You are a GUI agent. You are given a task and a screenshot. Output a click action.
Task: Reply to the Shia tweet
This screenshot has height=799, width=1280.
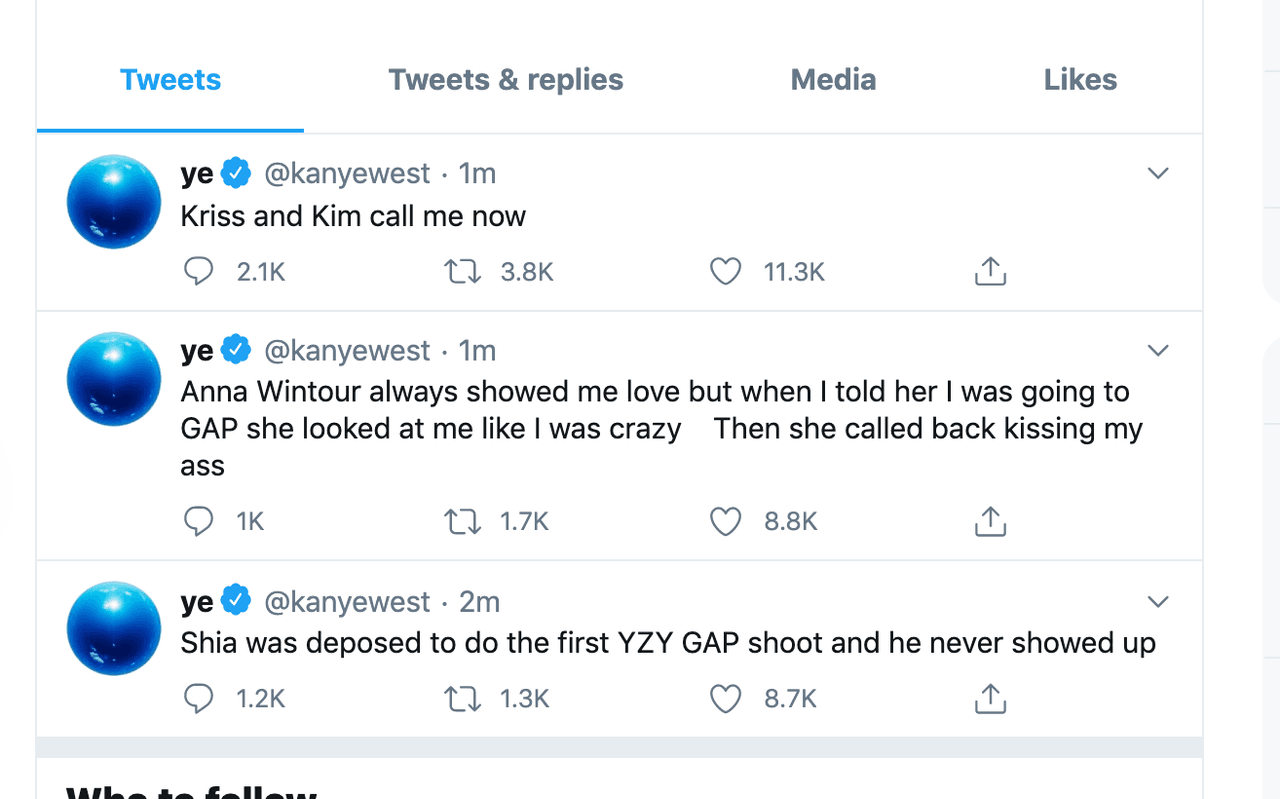click(x=199, y=698)
